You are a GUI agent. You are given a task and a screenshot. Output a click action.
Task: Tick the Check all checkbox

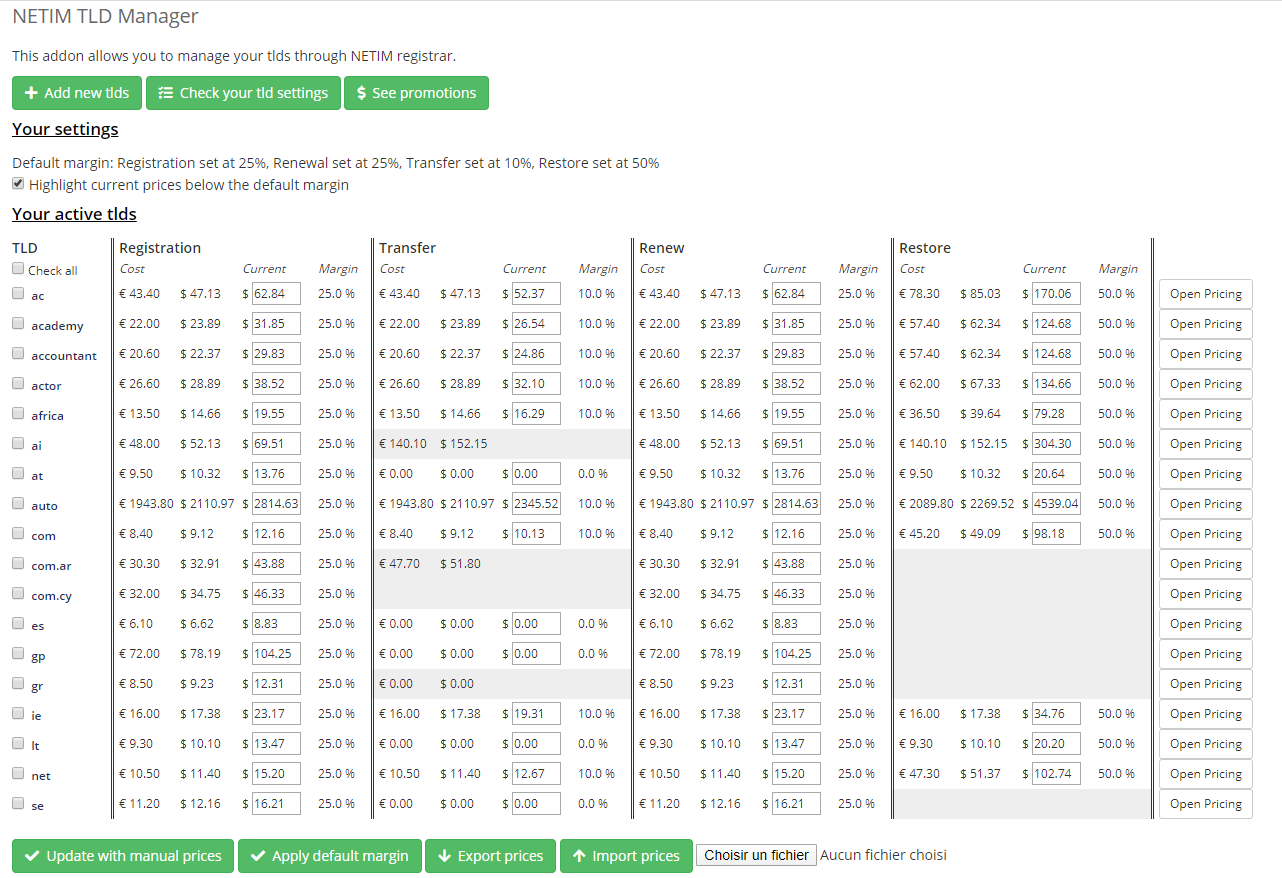[18, 269]
